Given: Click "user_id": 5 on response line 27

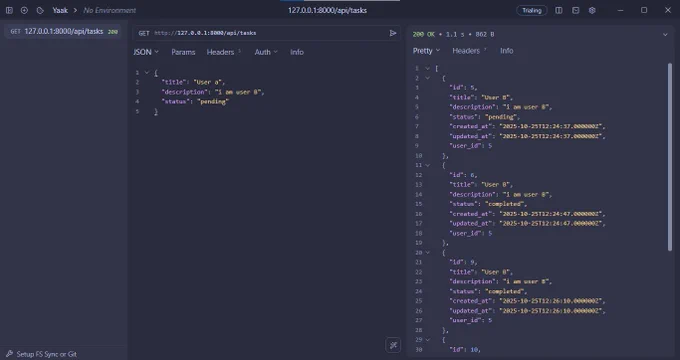Looking at the screenshot, I should point(471,320).
